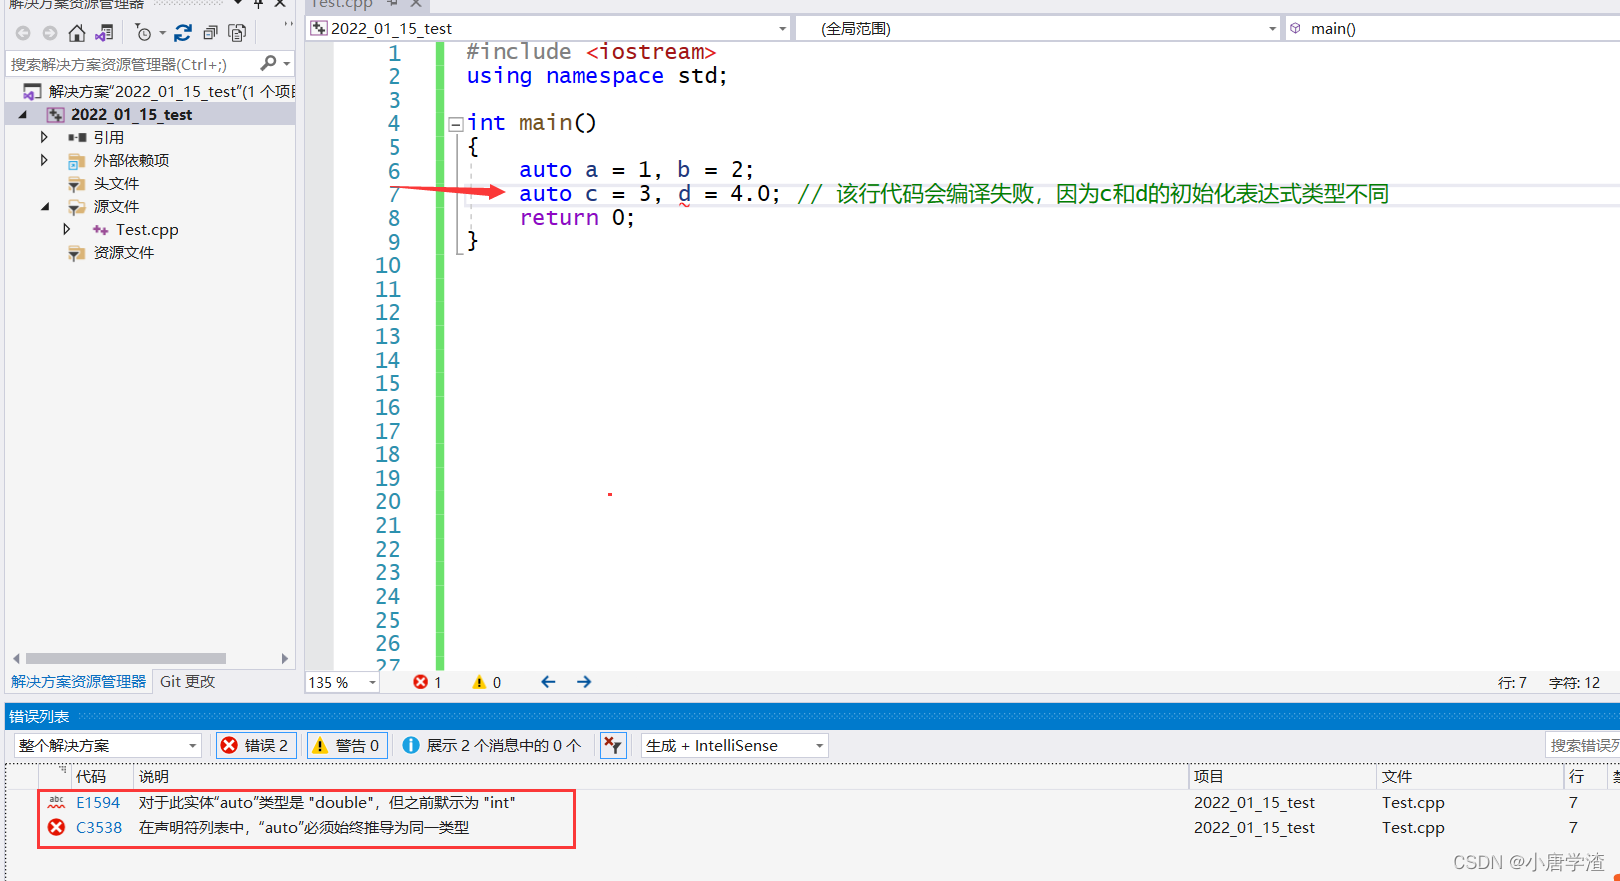
Task: Switch to 解决方案资源管理器 tab
Action: 78,681
